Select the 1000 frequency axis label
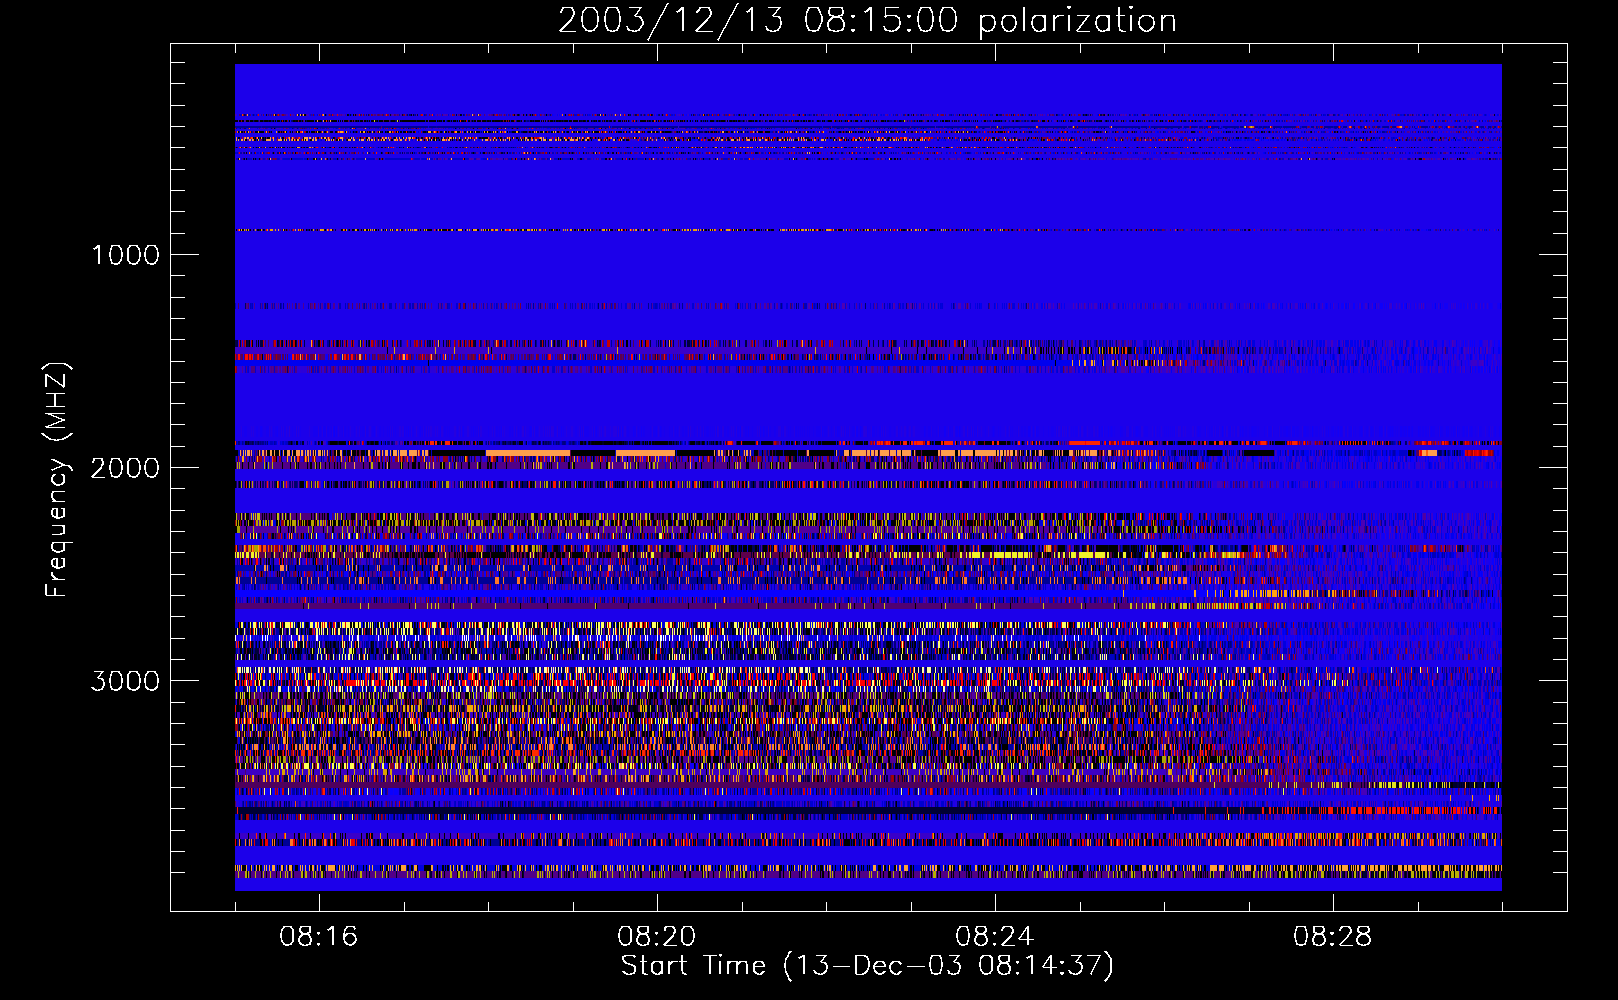Image resolution: width=1618 pixels, height=1000 pixels. (125, 255)
